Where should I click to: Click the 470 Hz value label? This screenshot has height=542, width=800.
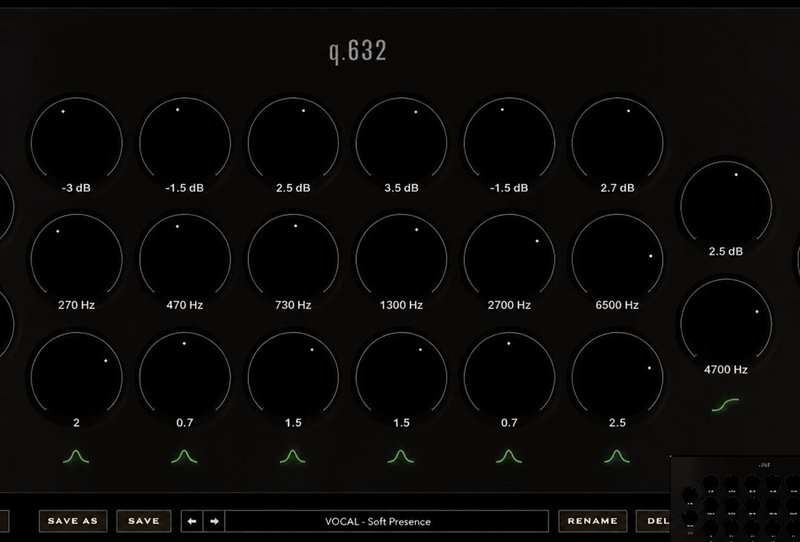(185, 305)
